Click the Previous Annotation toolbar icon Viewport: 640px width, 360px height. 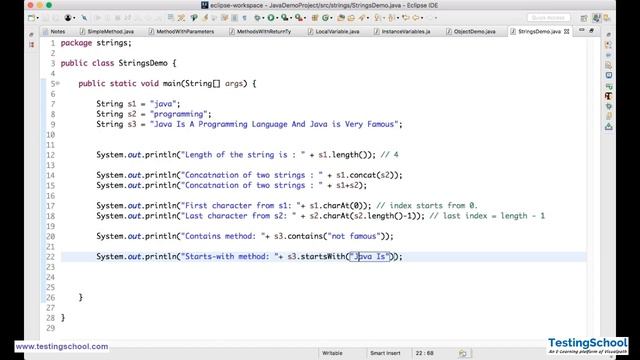(x=391, y=18)
